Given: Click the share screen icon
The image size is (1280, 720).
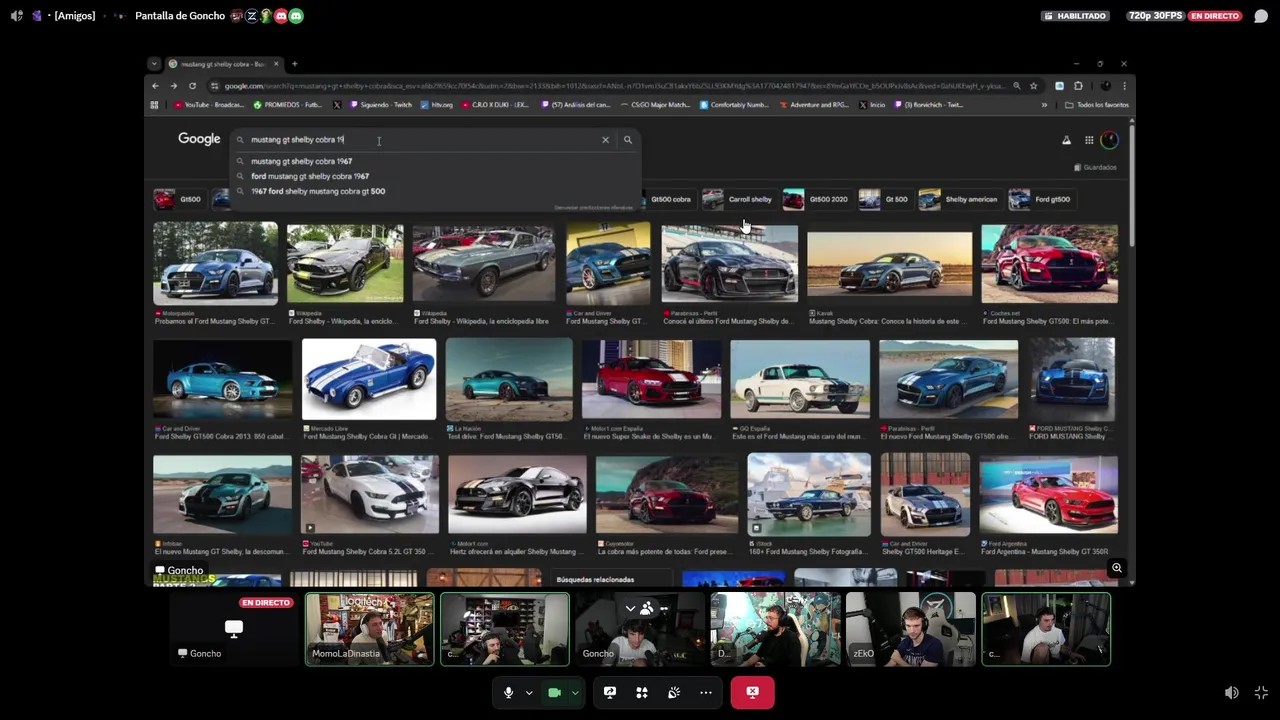Looking at the screenshot, I should 610,692.
